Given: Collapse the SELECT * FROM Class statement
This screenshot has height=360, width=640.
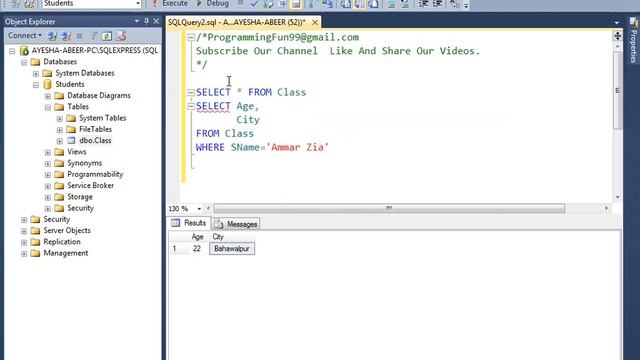Looking at the screenshot, I should coord(191,93).
